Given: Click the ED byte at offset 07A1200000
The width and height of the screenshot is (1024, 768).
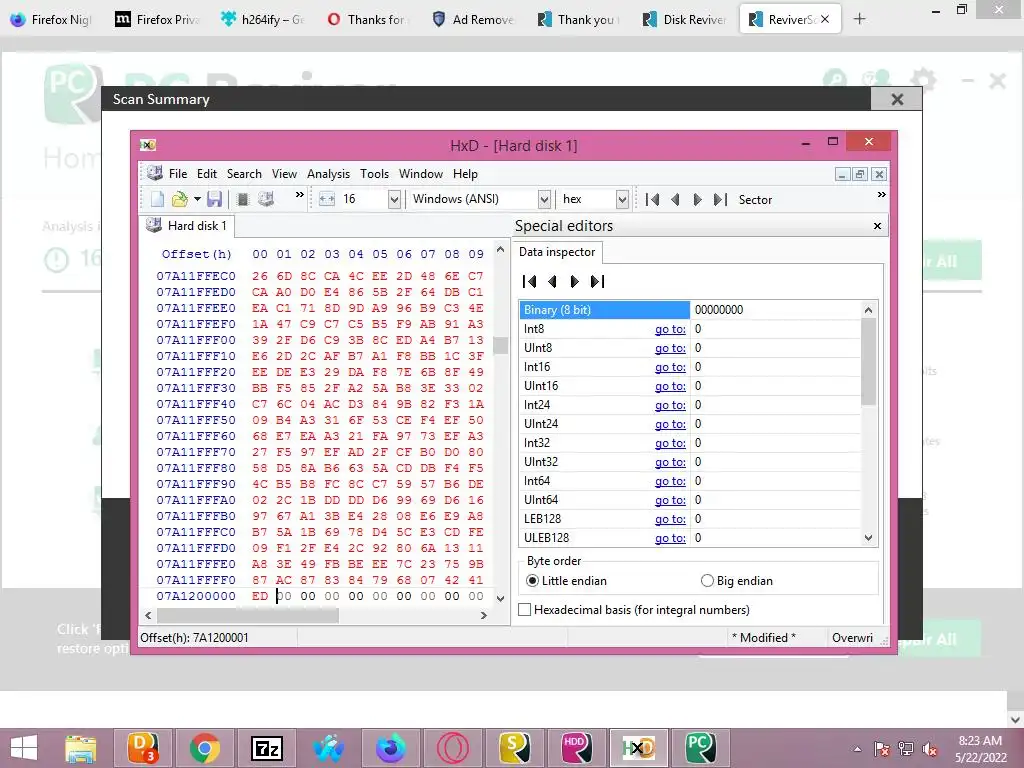Looking at the screenshot, I should point(260,596).
